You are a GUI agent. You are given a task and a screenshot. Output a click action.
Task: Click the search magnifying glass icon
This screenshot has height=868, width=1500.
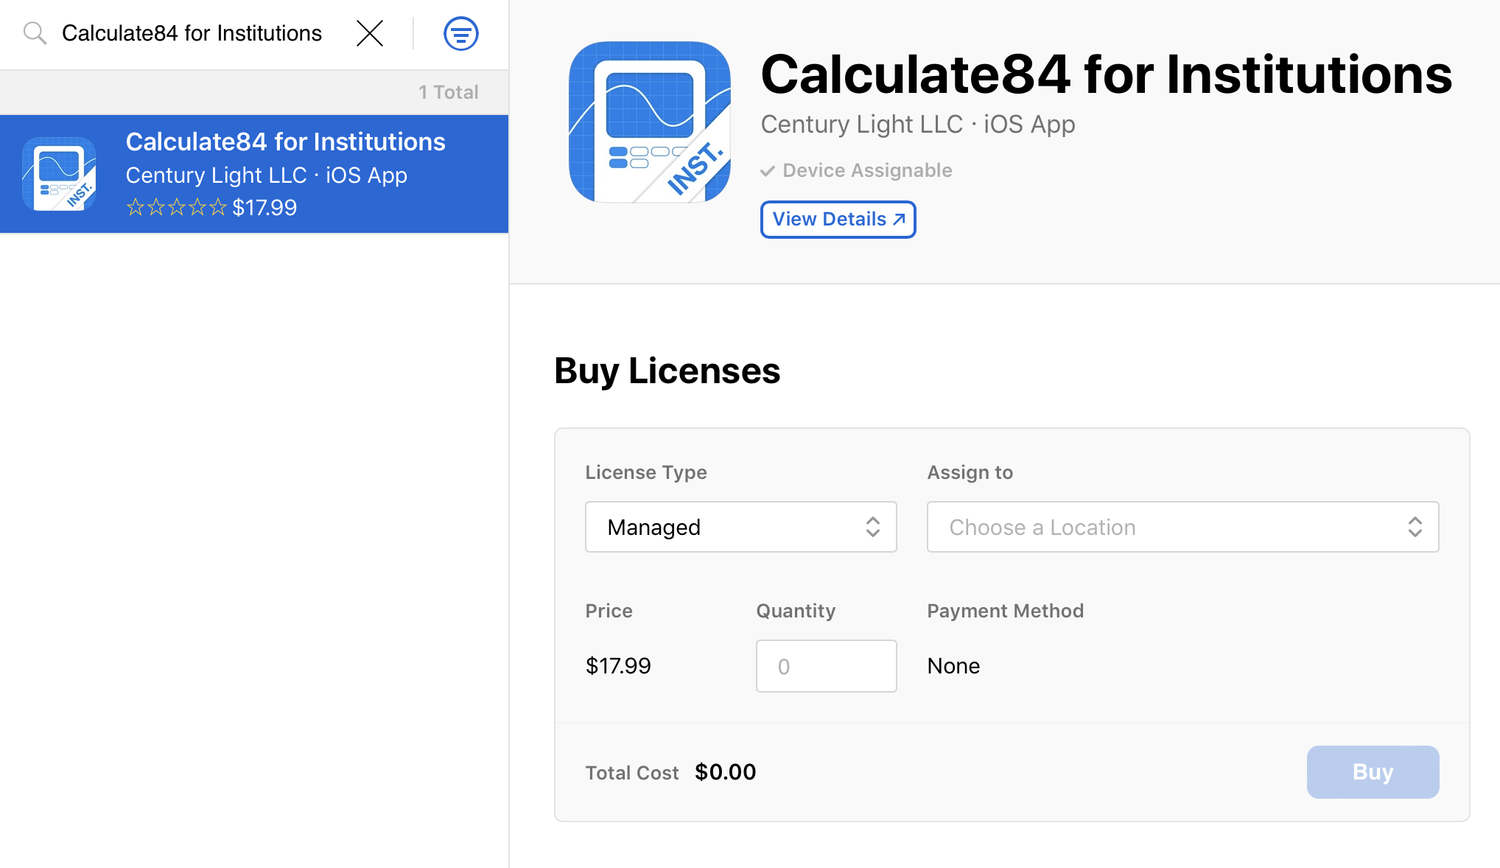pyautogui.click(x=35, y=33)
